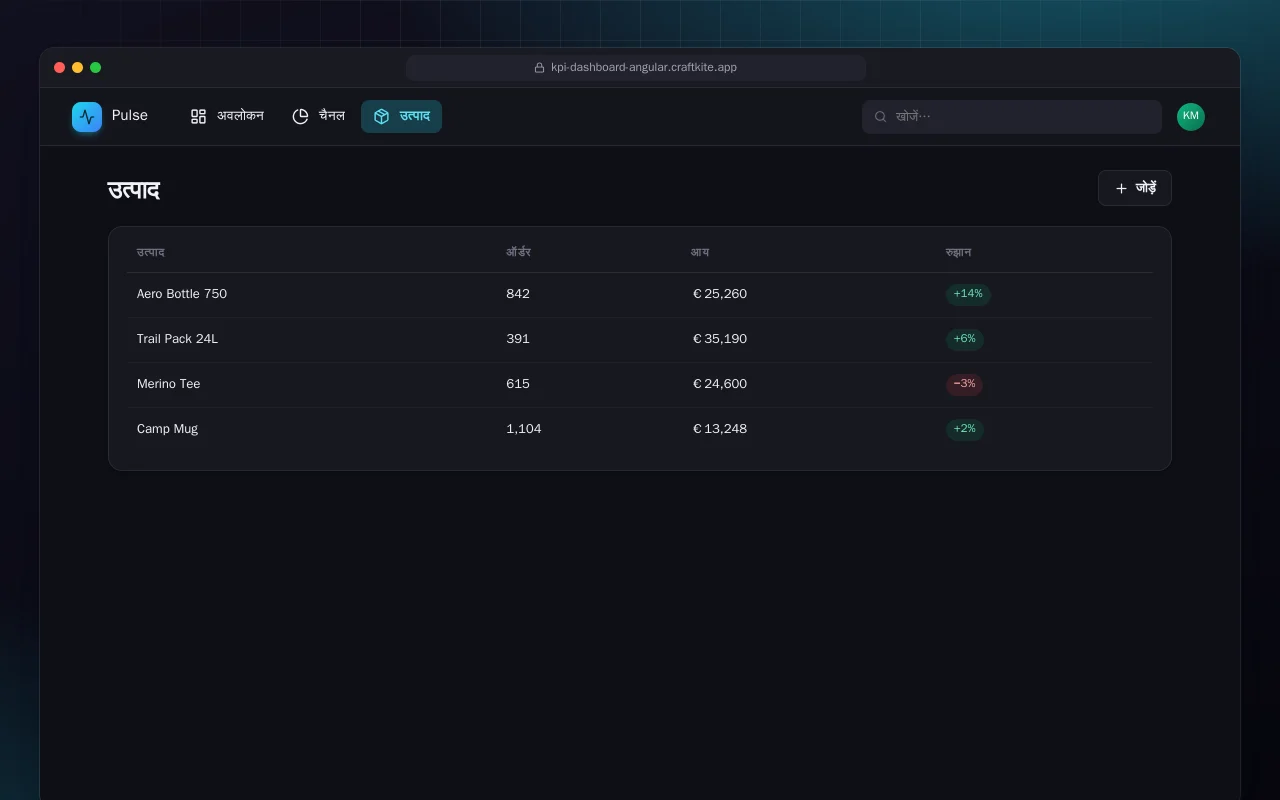Click the उत्पाद cube icon
The height and width of the screenshot is (800, 1280).
click(381, 117)
